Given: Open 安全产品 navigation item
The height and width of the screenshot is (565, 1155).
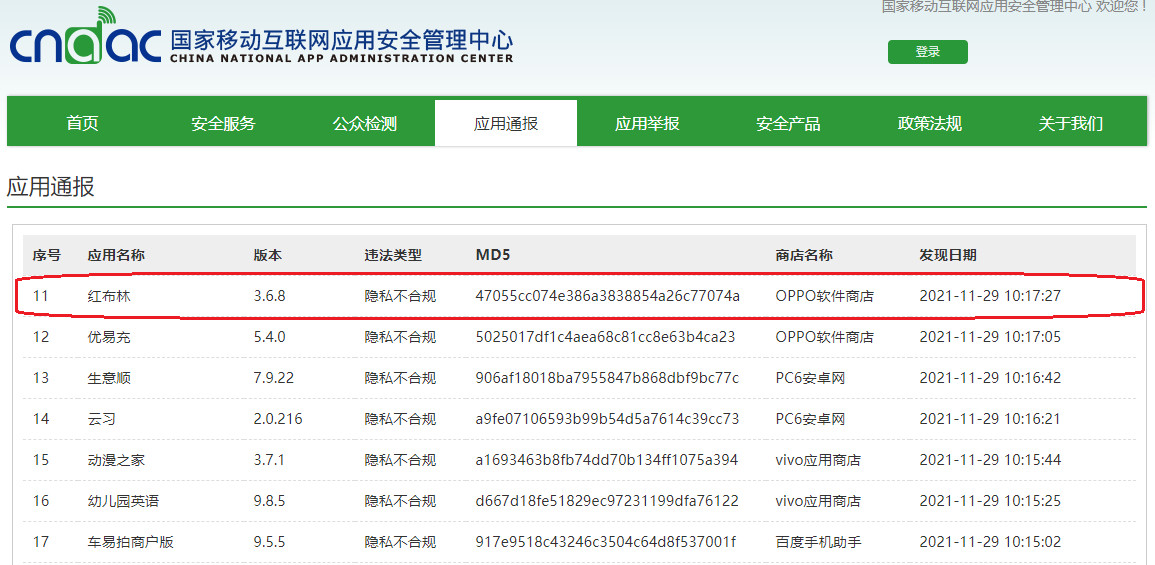Looking at the screenshot, I should tap(788, 123).
